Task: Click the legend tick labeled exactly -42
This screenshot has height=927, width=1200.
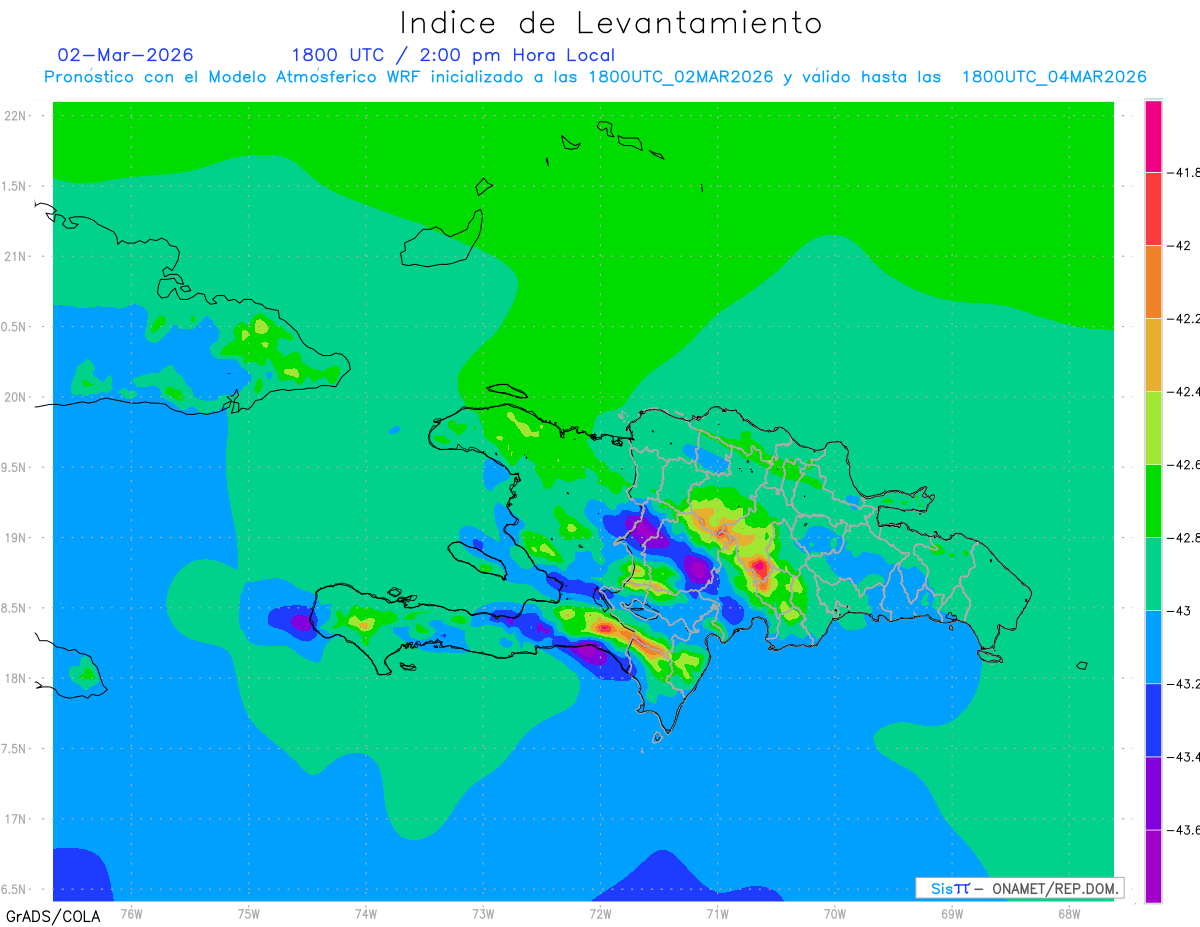Action: [1179, 245]
